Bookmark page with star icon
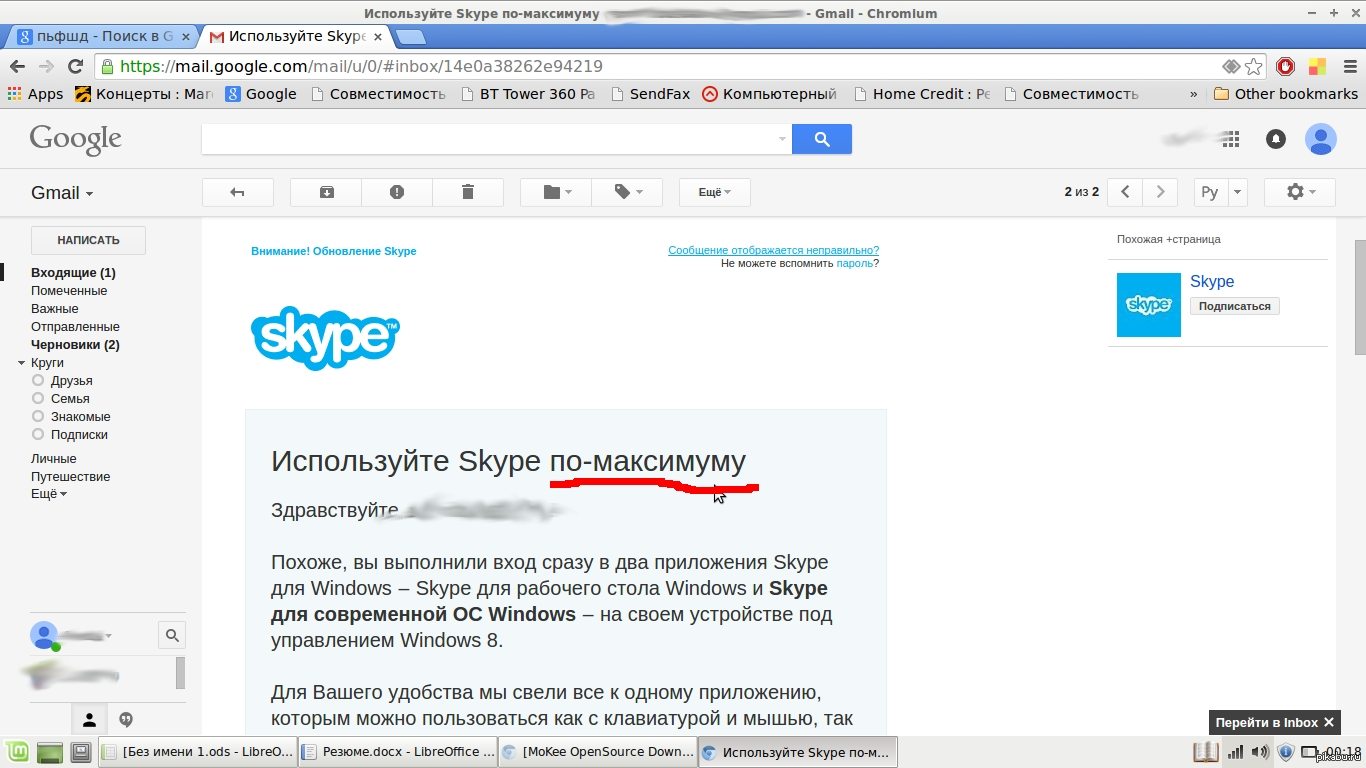This screenshot has height=768, width=1366. (1254, 66)
